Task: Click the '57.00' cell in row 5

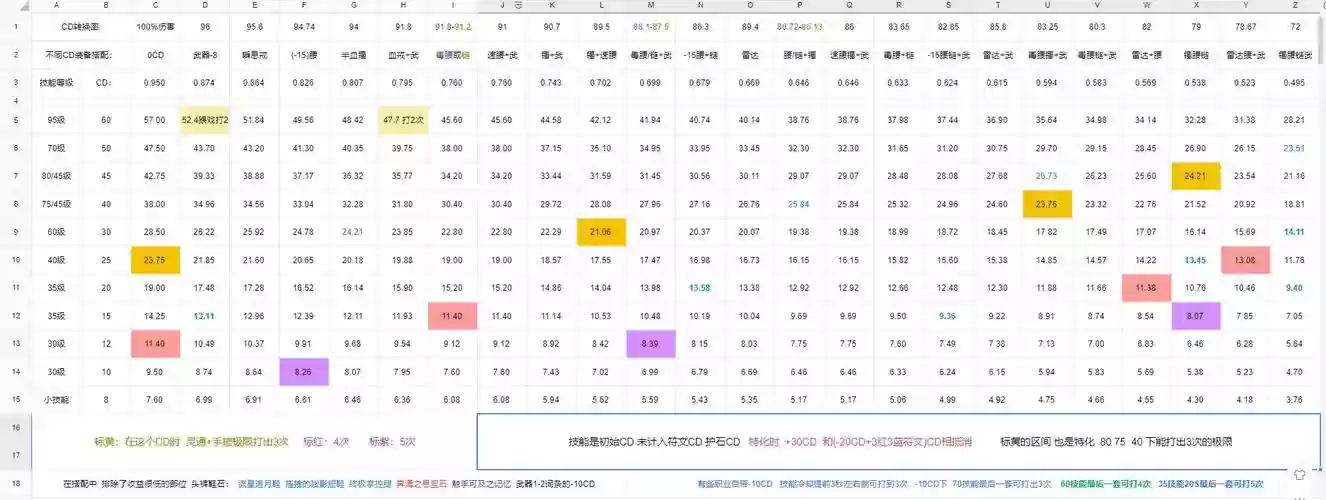Action: click(x=155, y=120)
